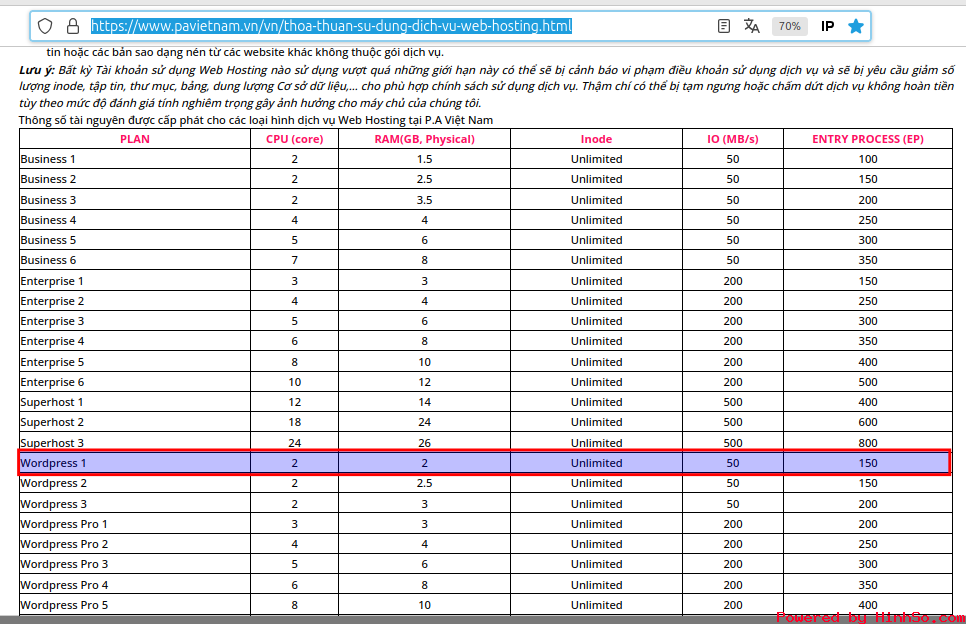Screen dimensions: 966x624
Task: Click RAM value 26 for Superhost 3
Action: tap(424, 442)
